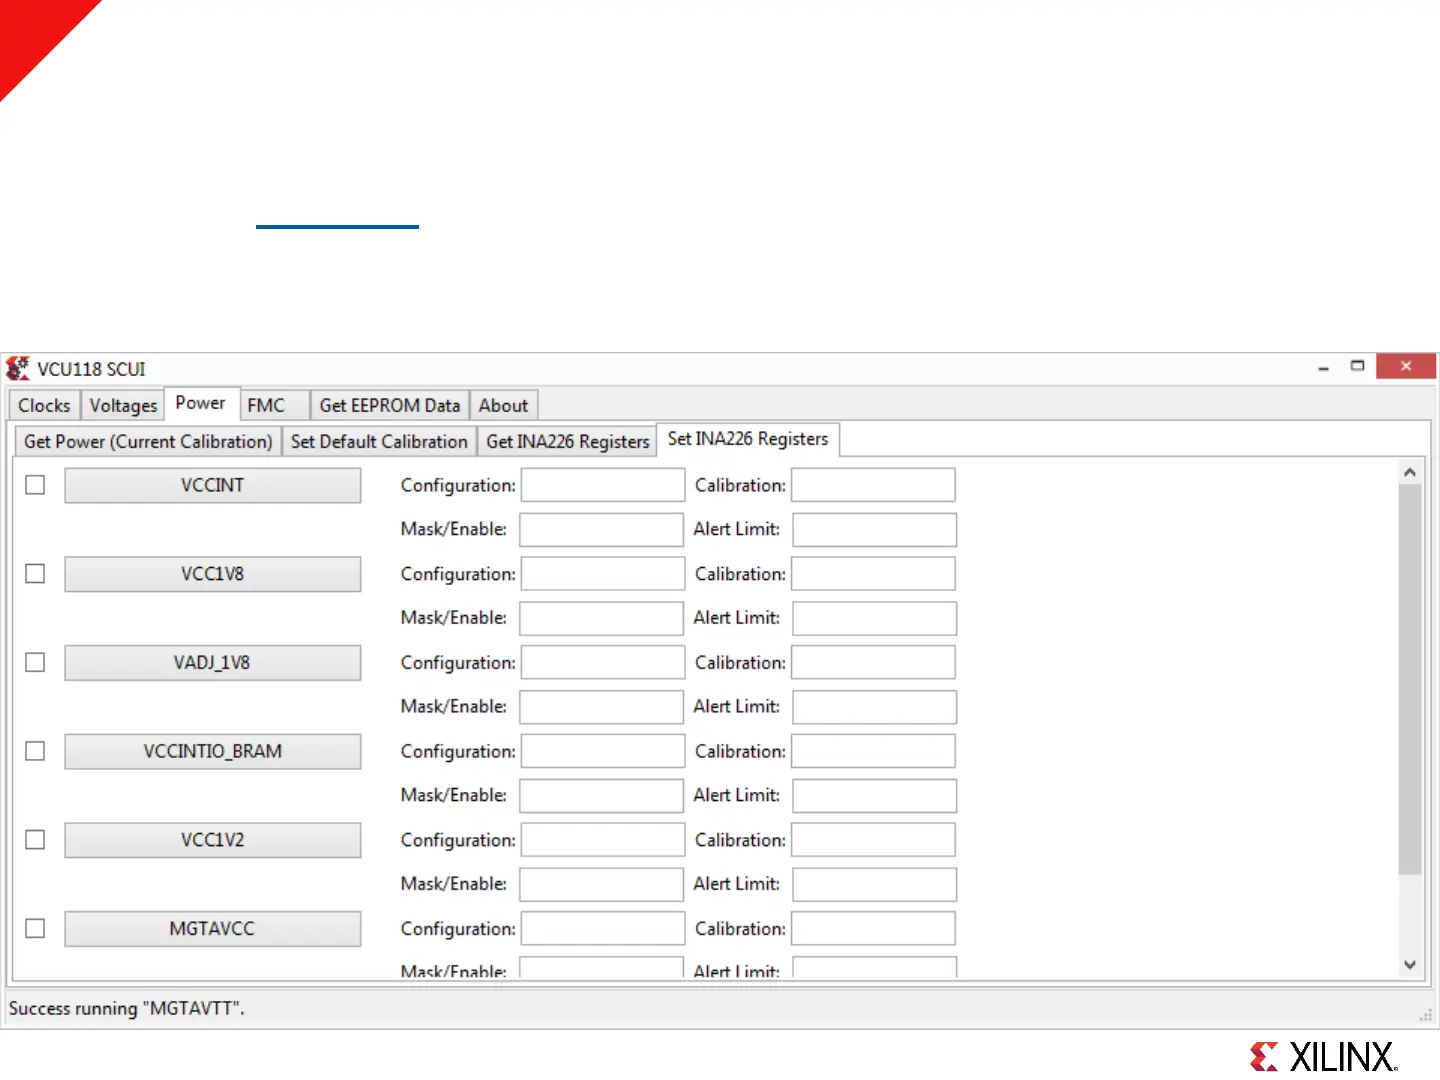Viewport: 1440px width, 1080px height.
Task: Click VCC1V8 Mask/Enable input field
Action: tap(602, 618)
